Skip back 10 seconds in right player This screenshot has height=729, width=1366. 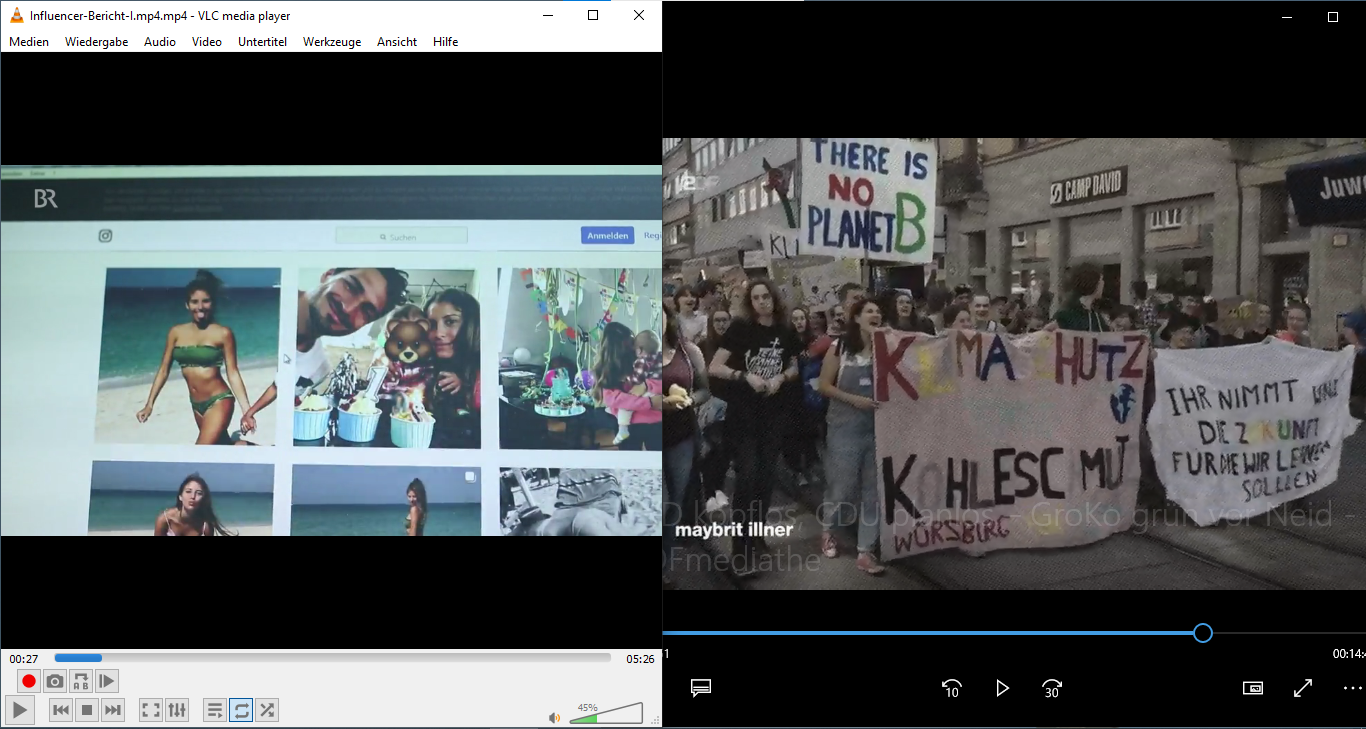(x=951, y=688)
